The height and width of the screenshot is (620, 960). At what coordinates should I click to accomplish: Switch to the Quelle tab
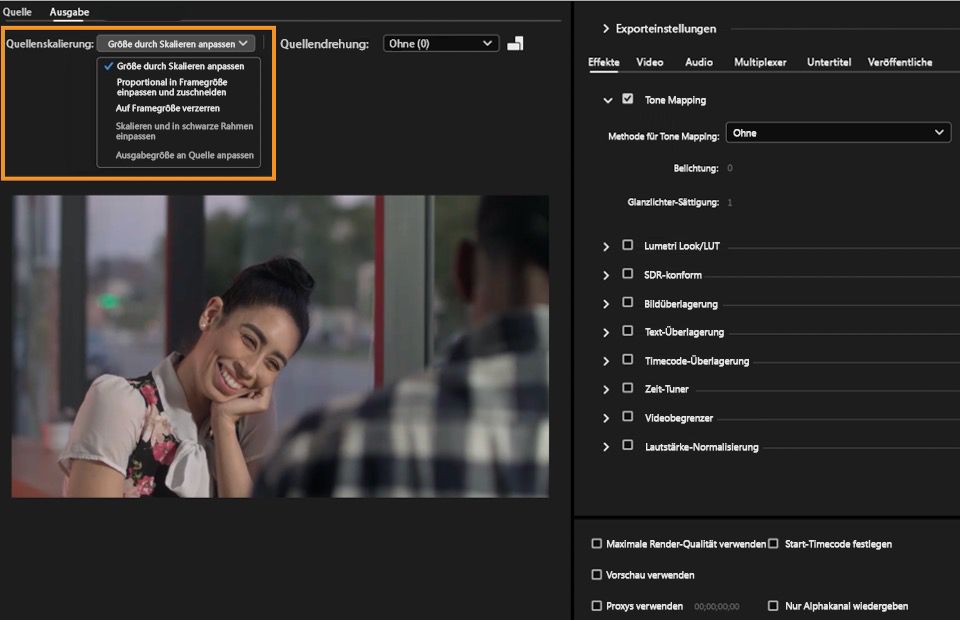17,12
